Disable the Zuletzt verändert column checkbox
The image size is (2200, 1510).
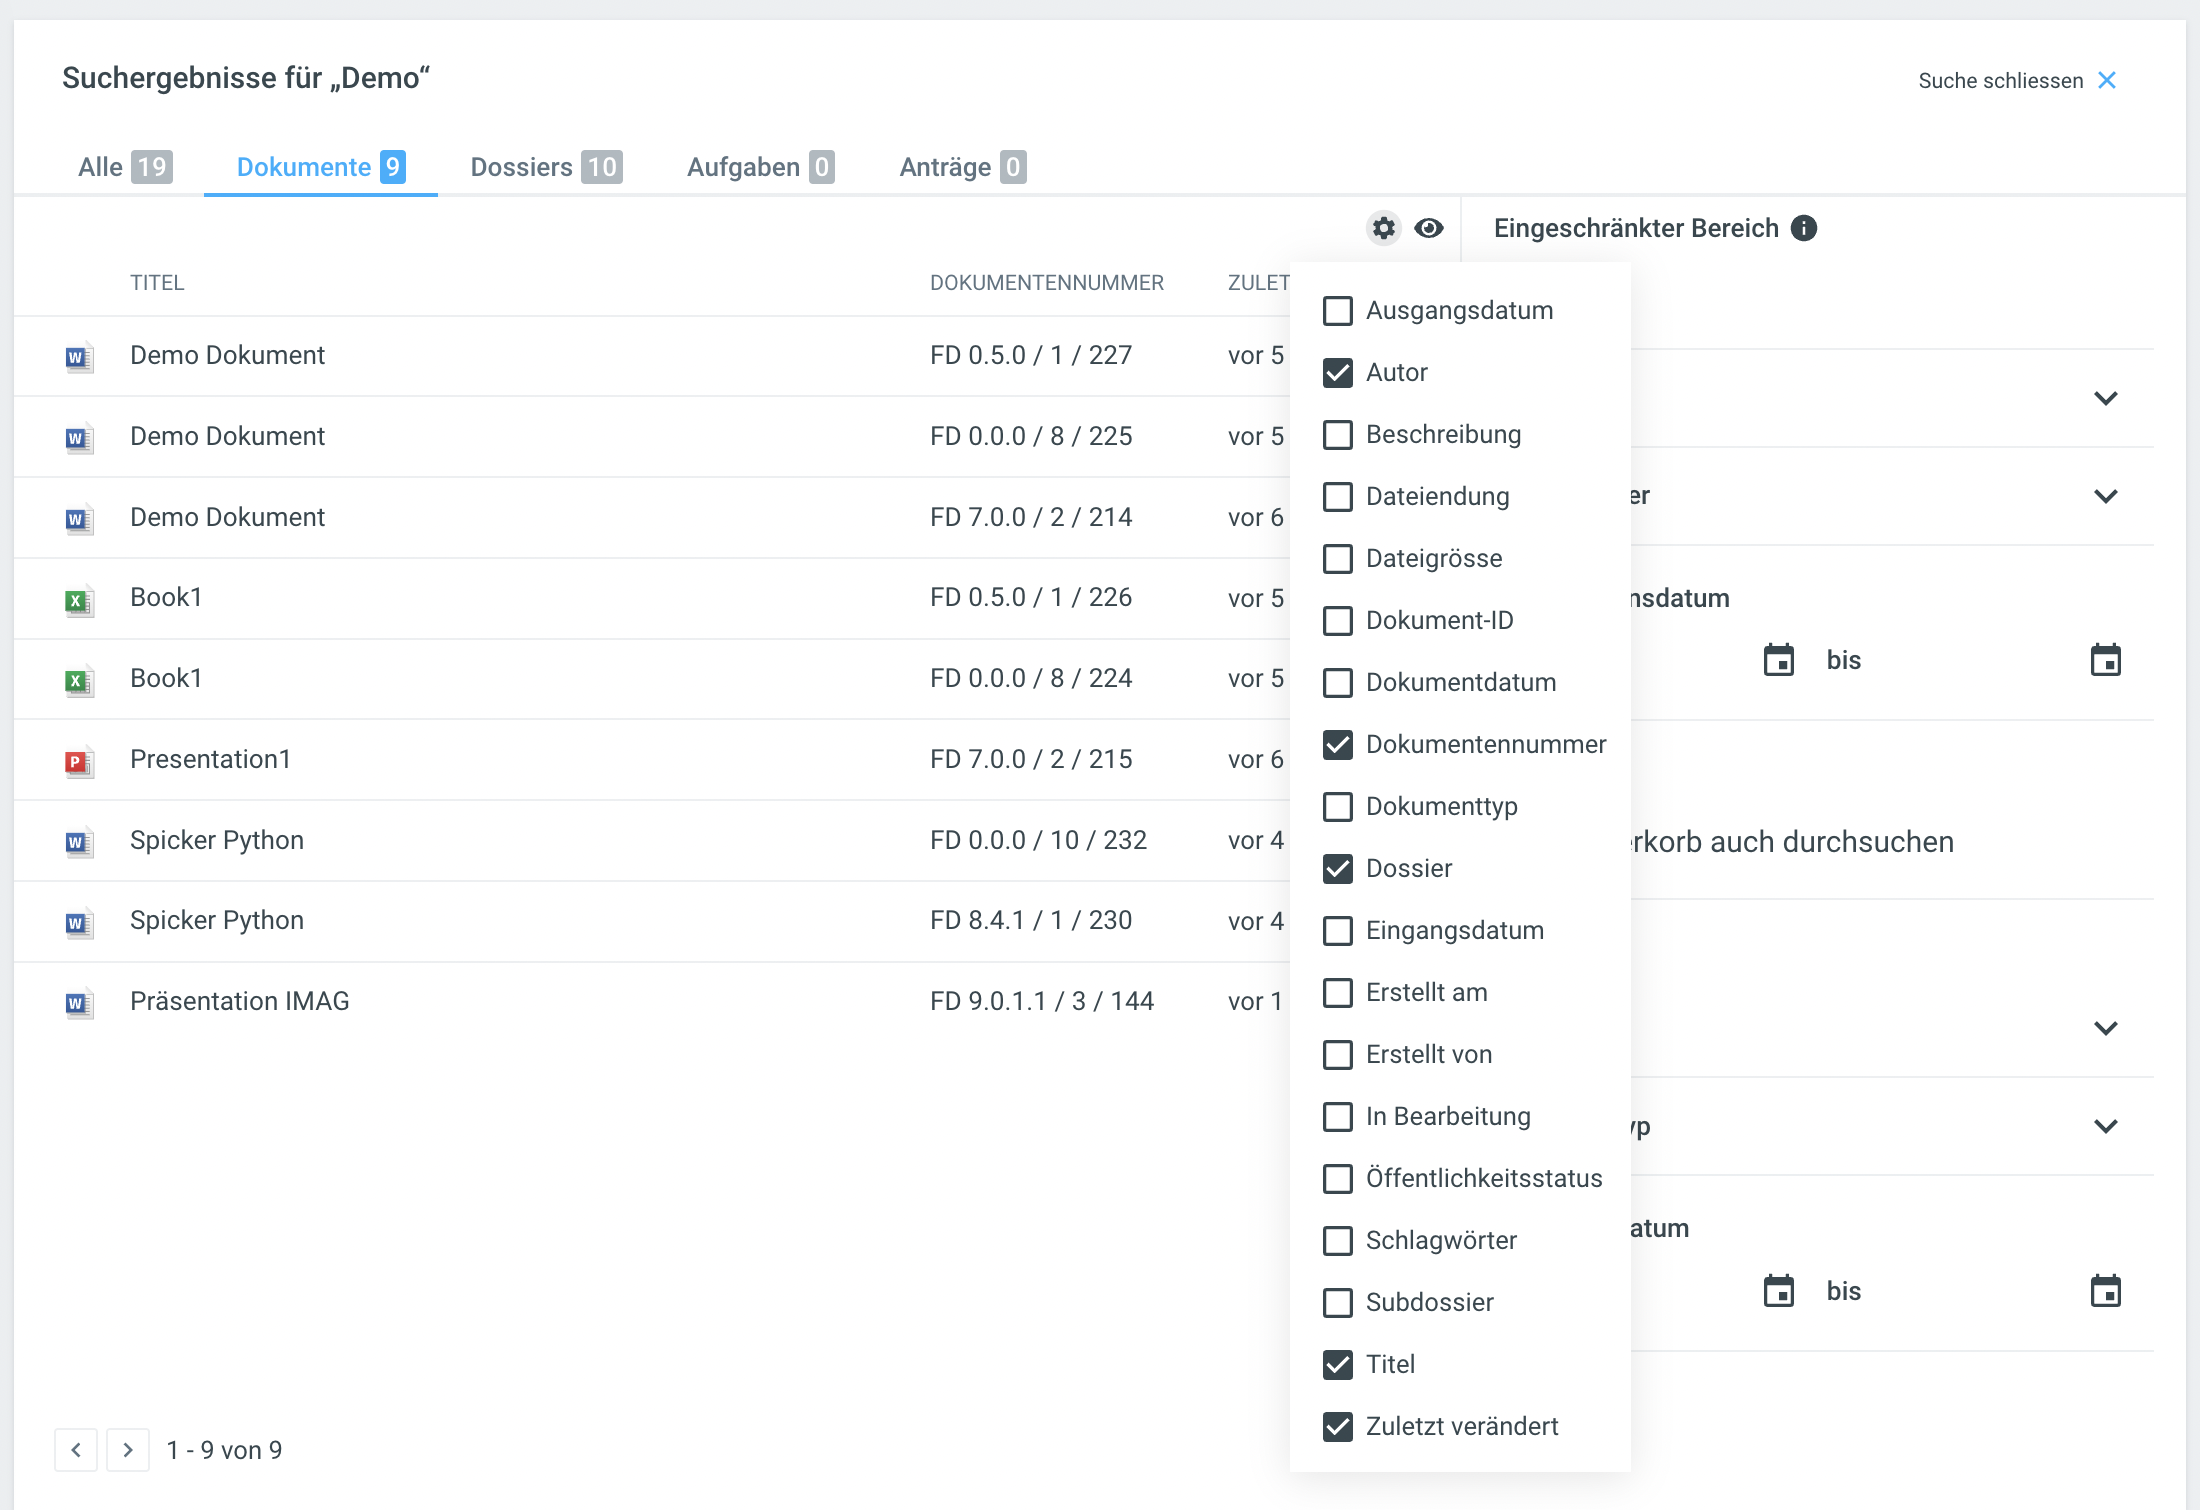click(x=1337, y=1427)
